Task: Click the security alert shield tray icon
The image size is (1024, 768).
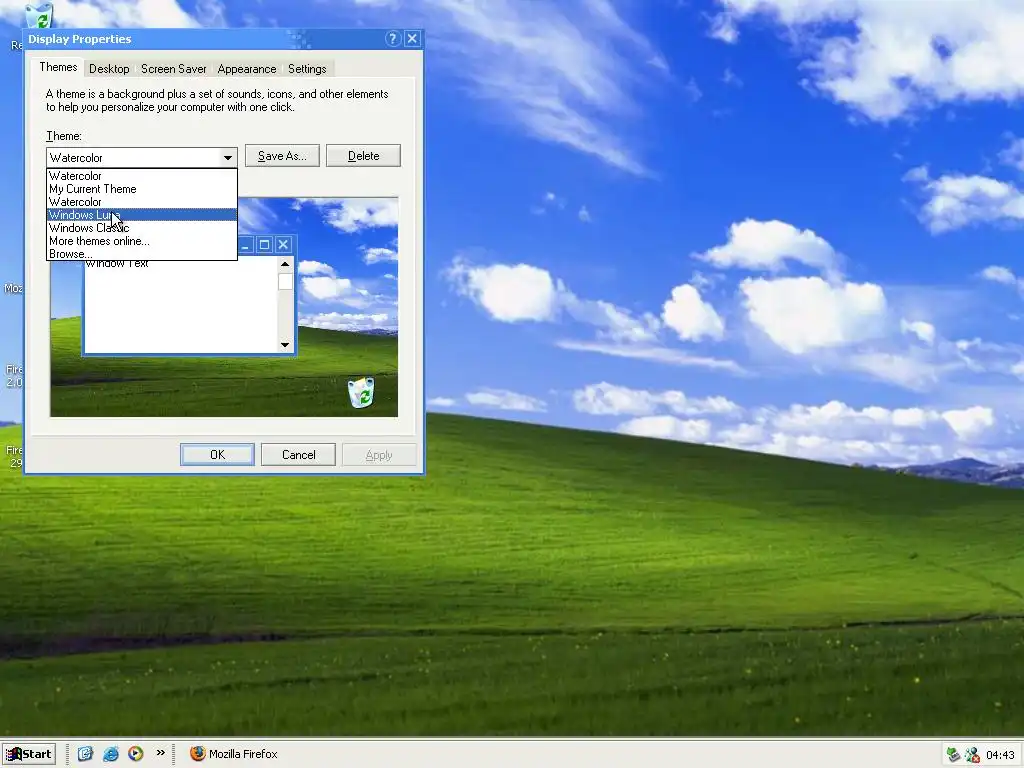Action: (x=972, y=755)
